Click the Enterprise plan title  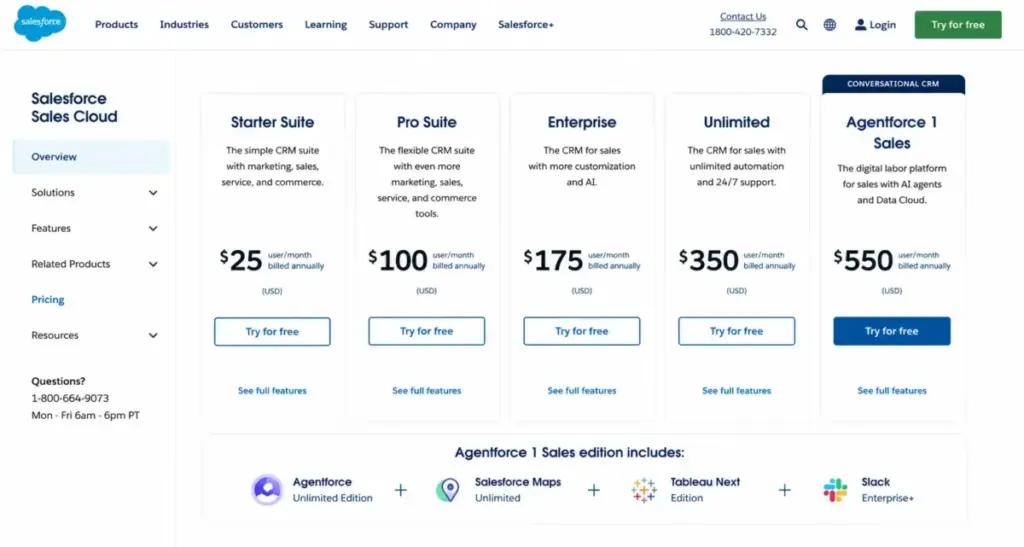pyautogui.click(x=582, y=122)
